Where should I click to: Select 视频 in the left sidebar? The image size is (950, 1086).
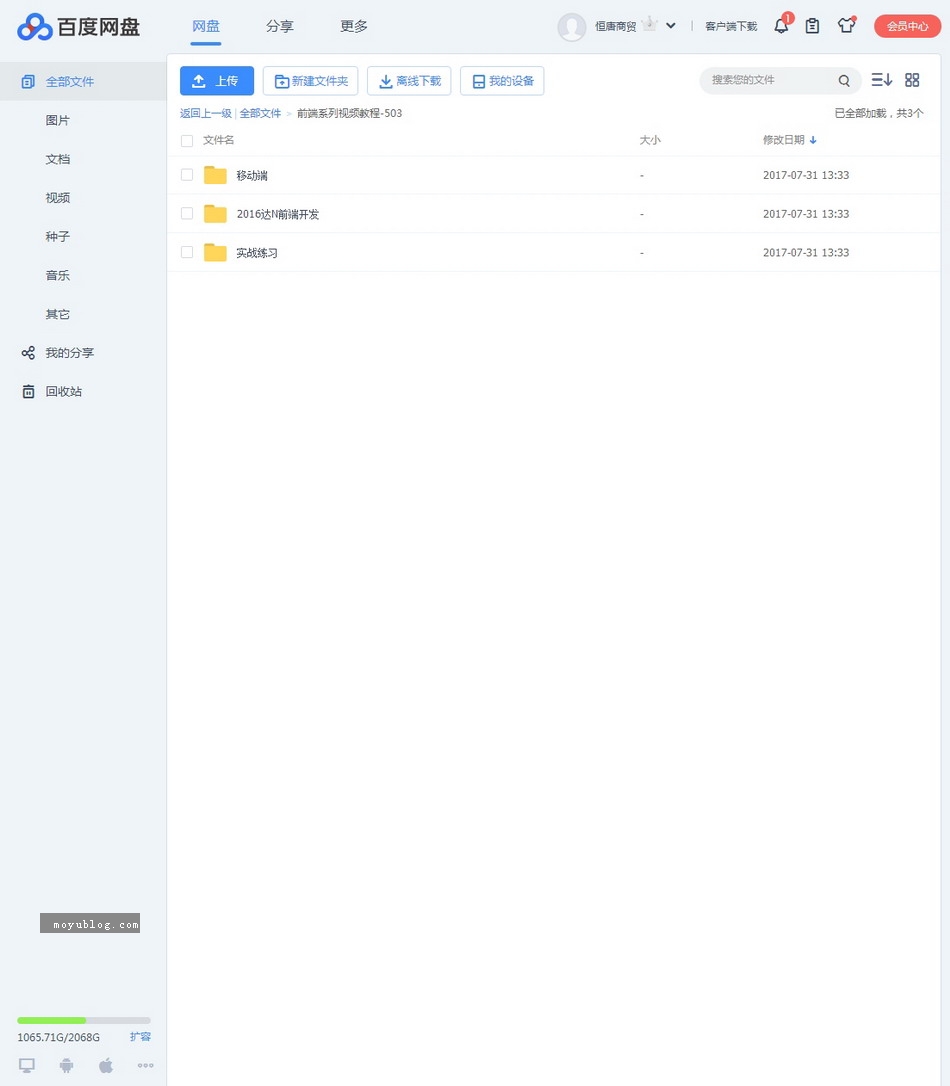(x=58, y=198)
